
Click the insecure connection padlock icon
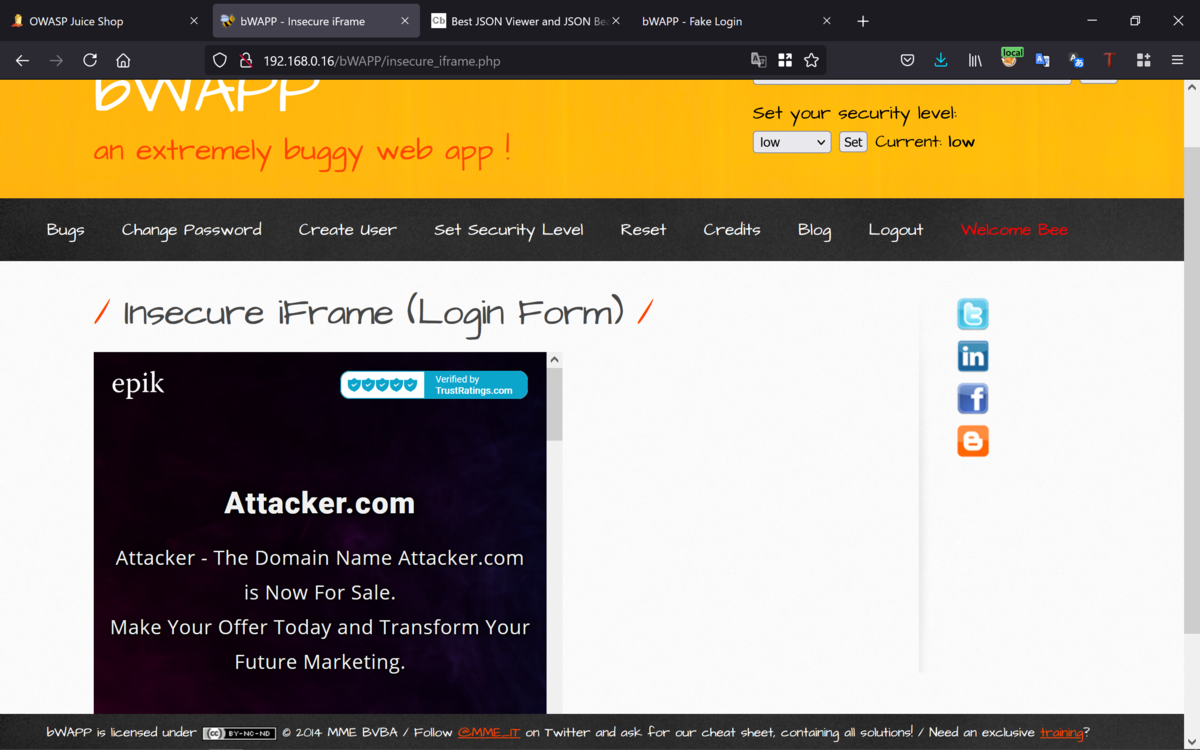coord(245,61)
